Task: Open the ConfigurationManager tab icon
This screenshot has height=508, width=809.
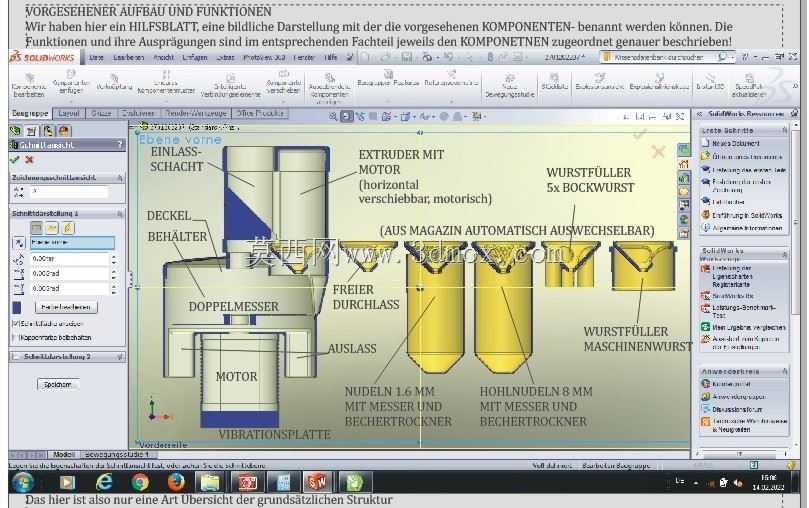Action: (x=48, y=131)
